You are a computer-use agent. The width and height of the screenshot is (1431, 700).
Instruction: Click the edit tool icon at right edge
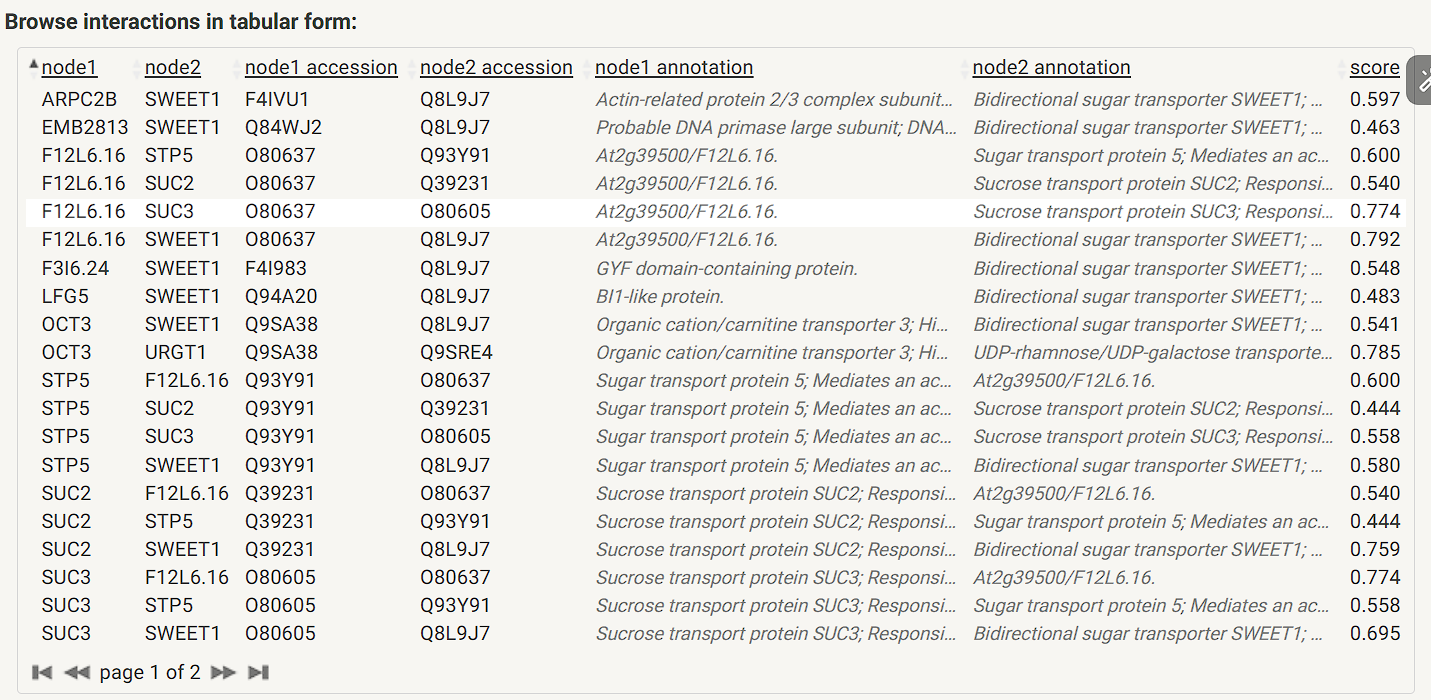(x=1421, y=80)
